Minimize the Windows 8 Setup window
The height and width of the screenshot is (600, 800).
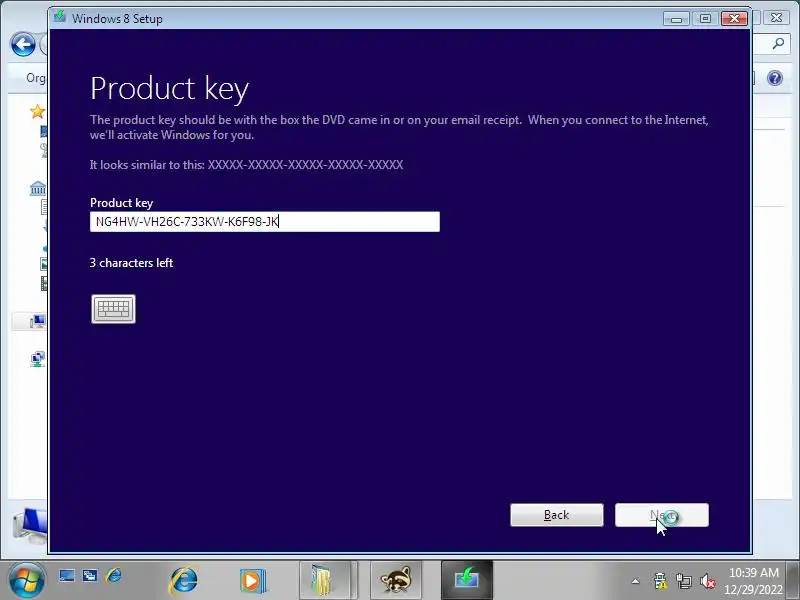[x=676, y=19]
